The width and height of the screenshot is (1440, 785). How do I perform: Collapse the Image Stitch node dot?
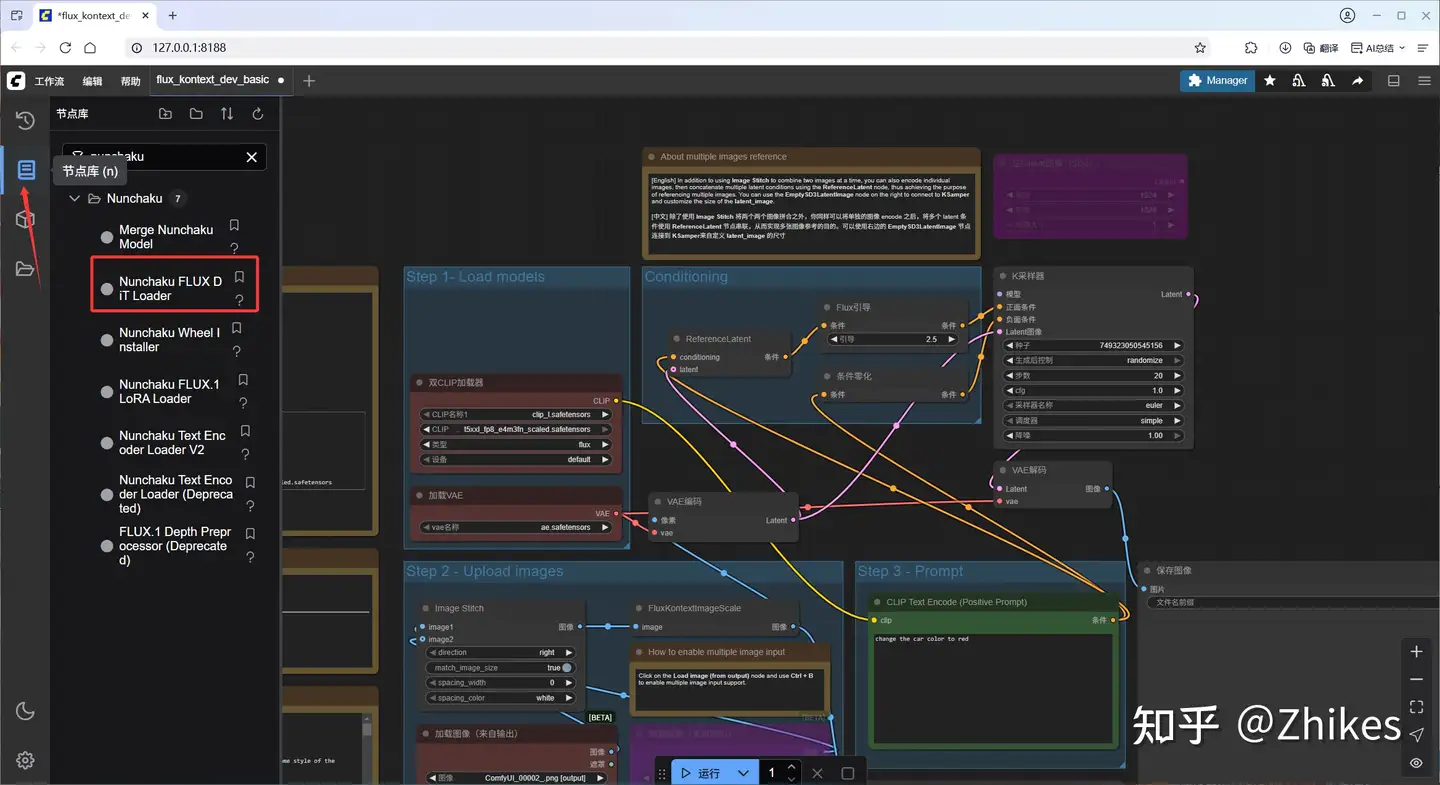425,608
